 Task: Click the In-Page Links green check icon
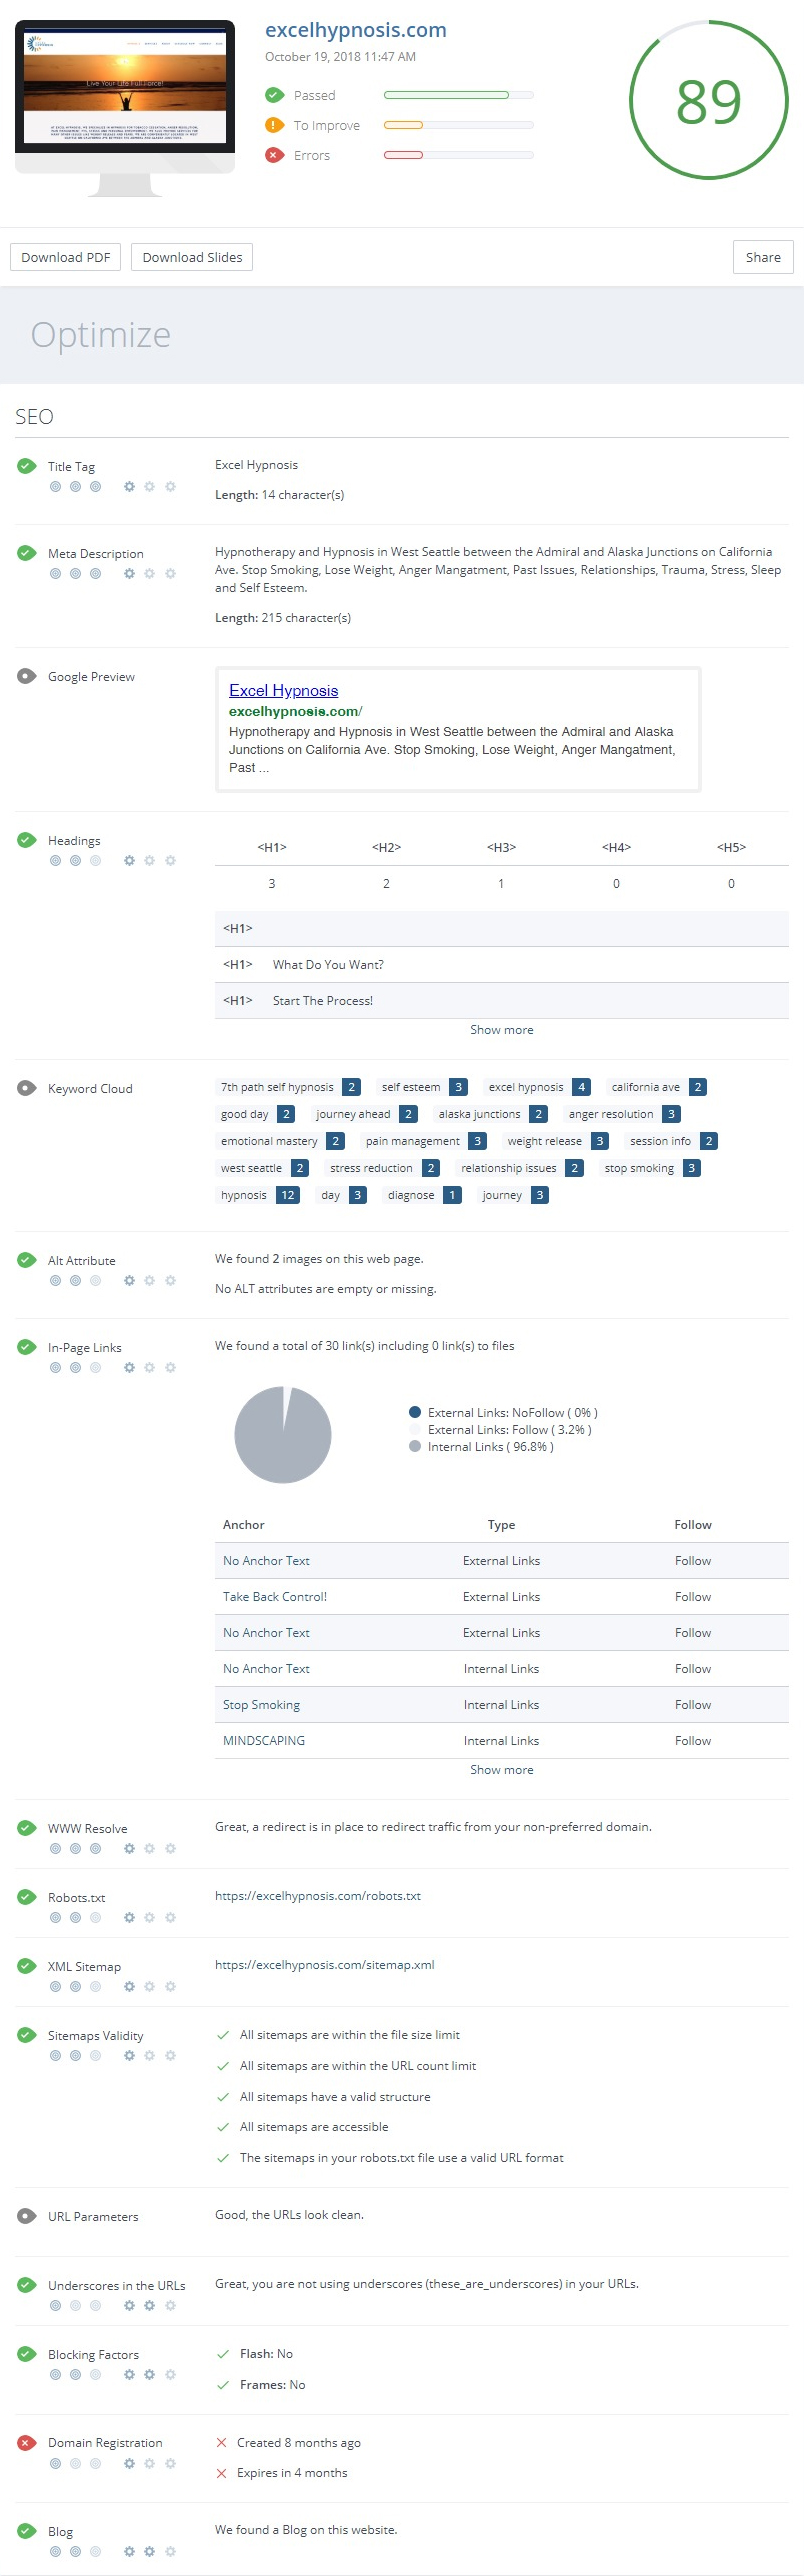point(27,1347)
